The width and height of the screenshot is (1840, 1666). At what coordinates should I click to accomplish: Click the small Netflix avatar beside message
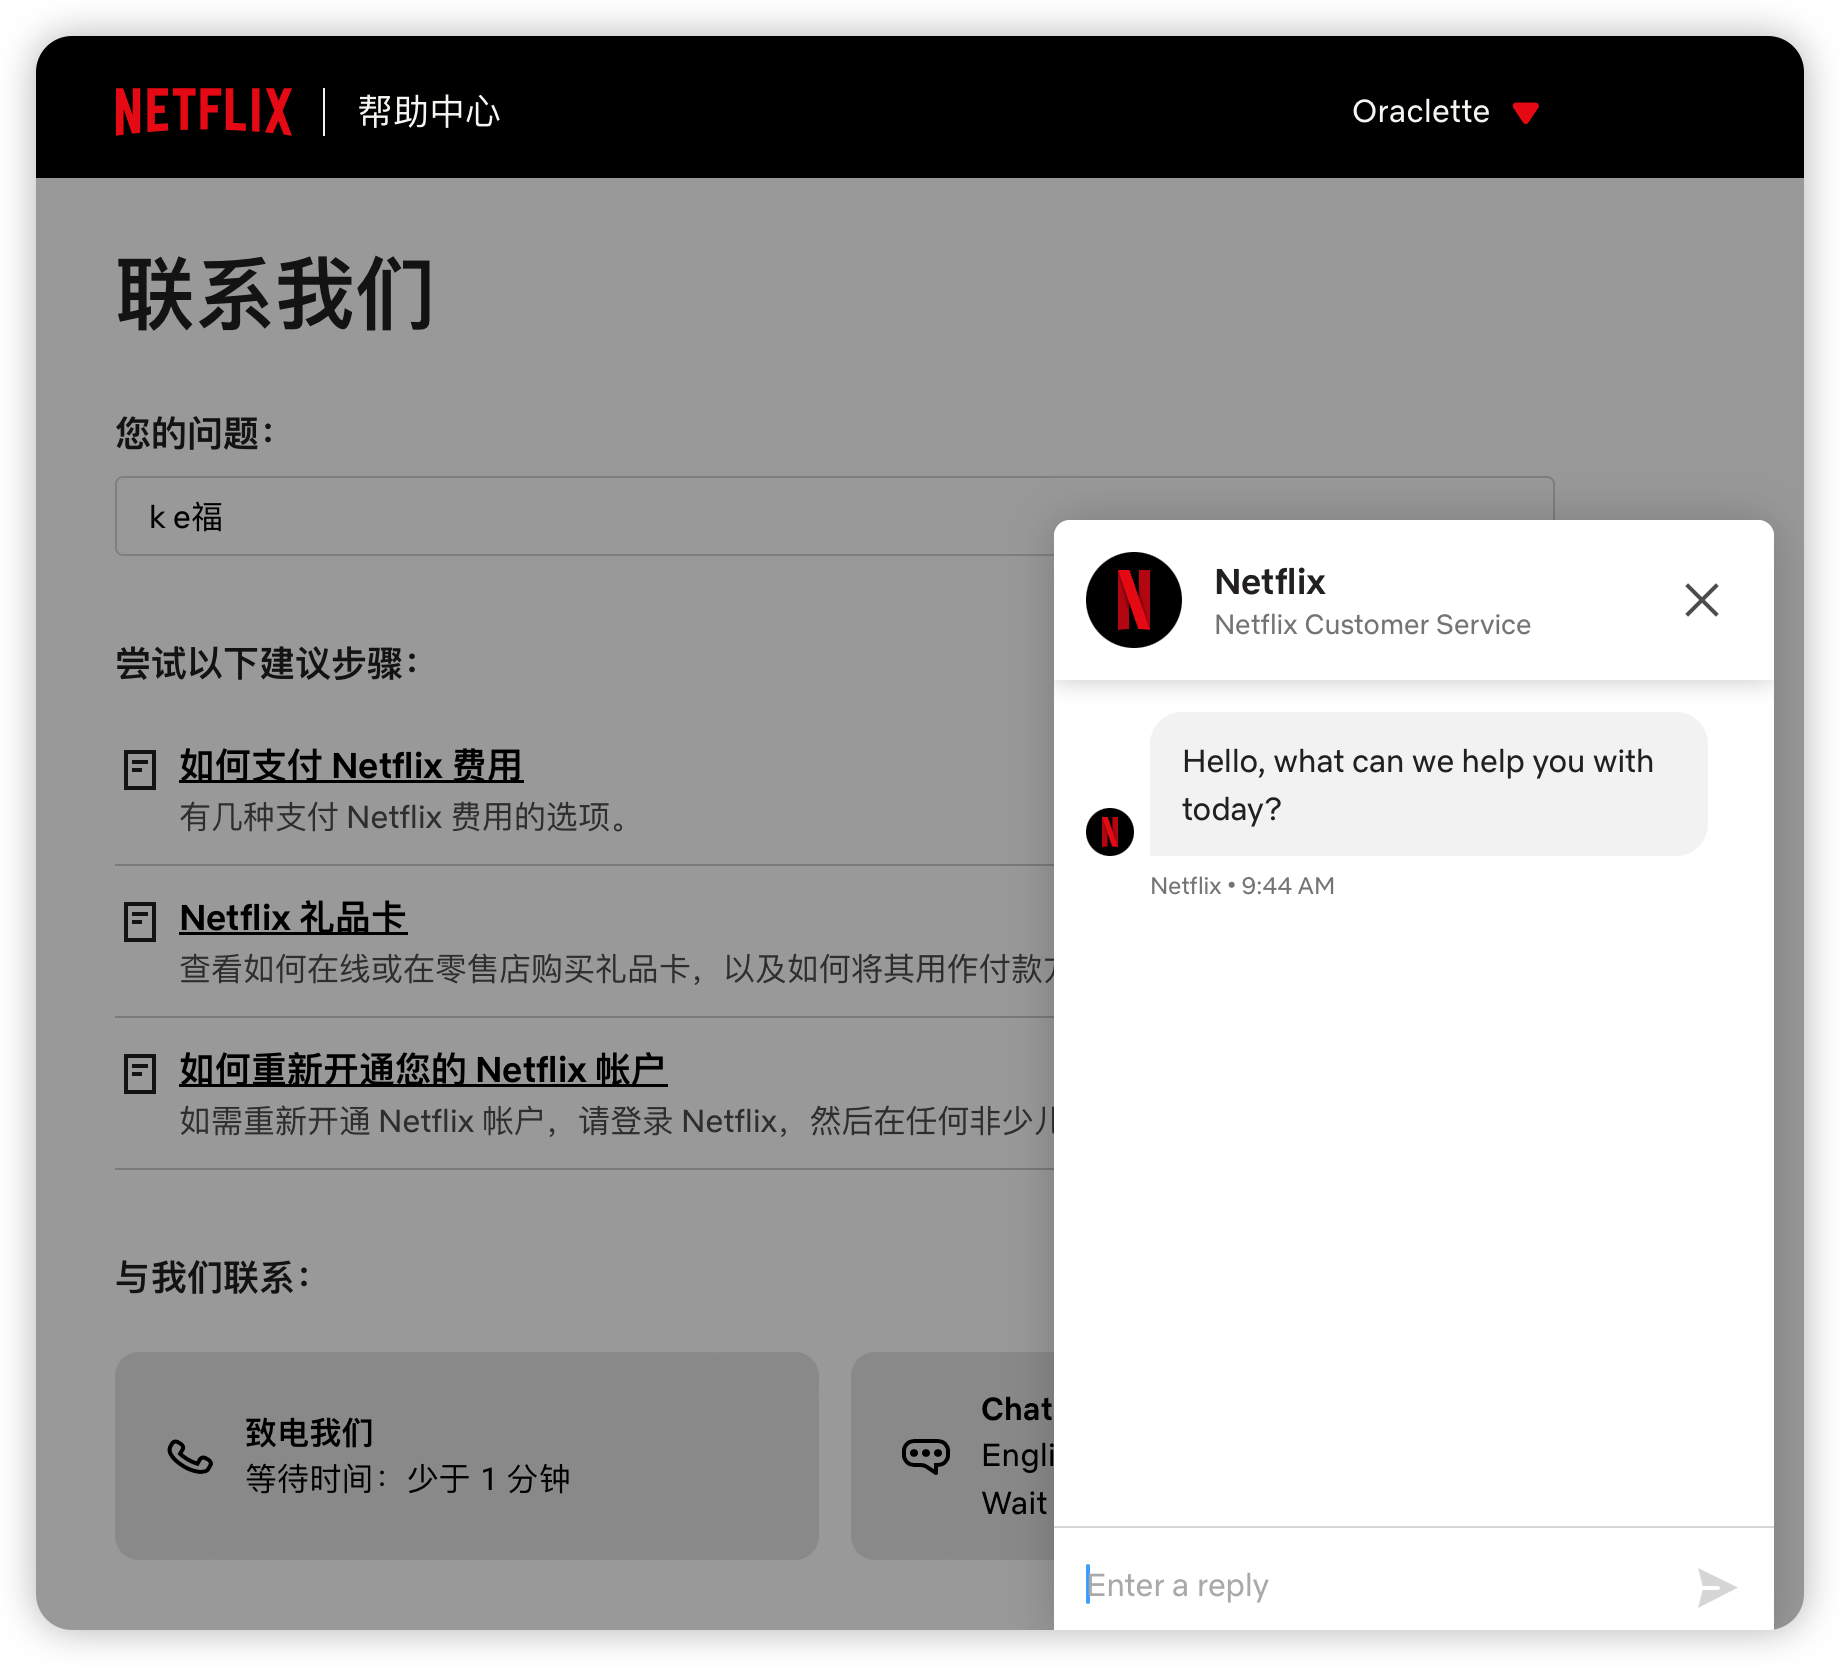coord(1110,832)
